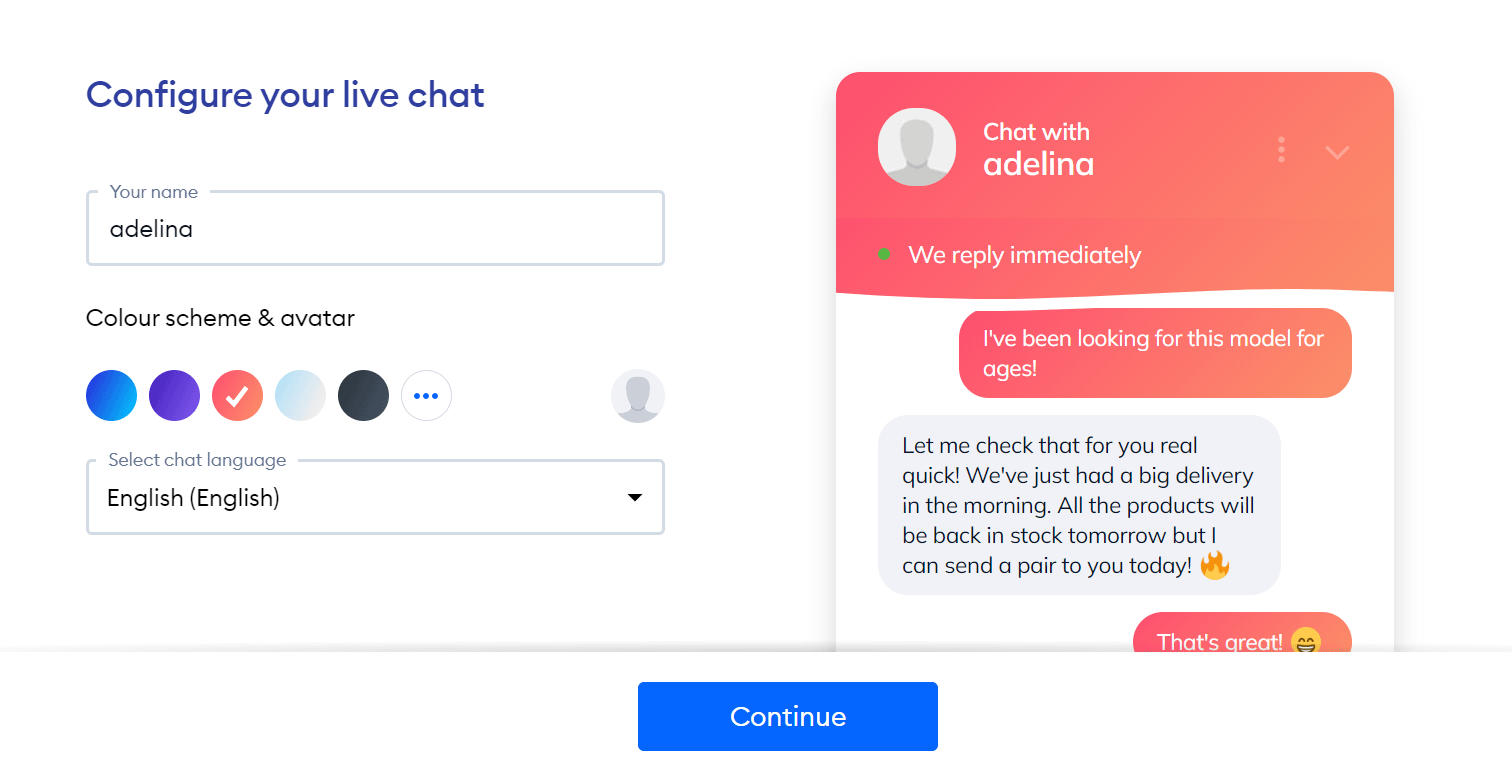The image size is (1512, 774).
Task: Collapse the chat preview using the down chevron
Action: click(x=1336, y=151)
